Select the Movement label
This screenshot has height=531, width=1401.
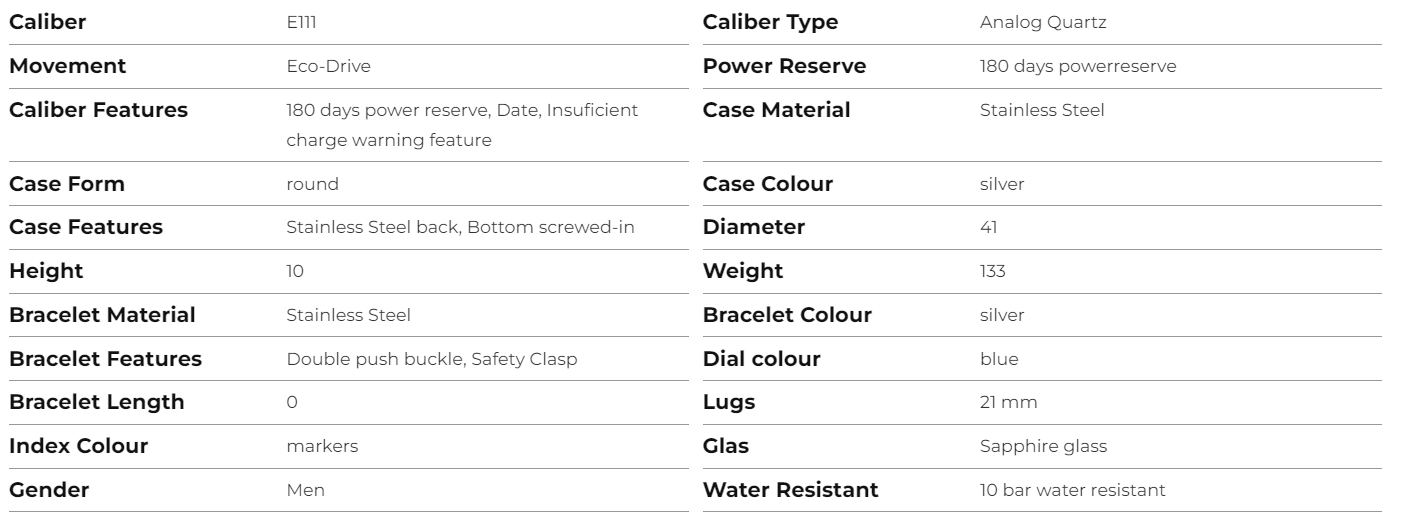coord(68,66)
